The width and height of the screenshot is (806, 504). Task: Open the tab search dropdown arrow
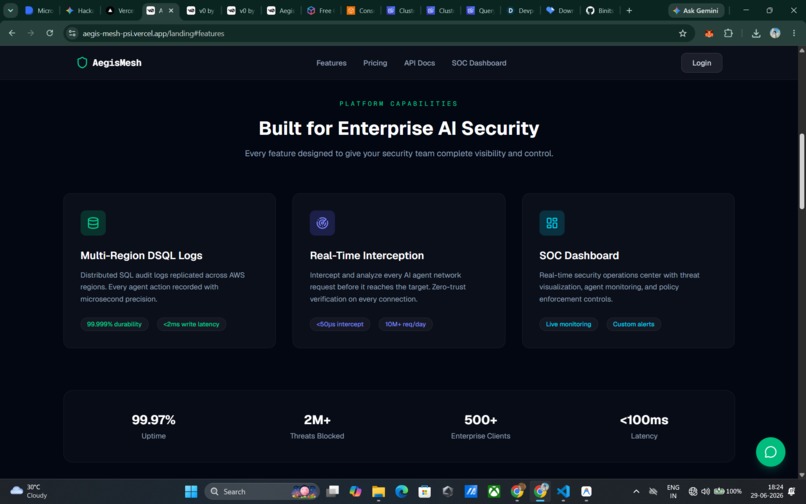(x=10, y=10)
